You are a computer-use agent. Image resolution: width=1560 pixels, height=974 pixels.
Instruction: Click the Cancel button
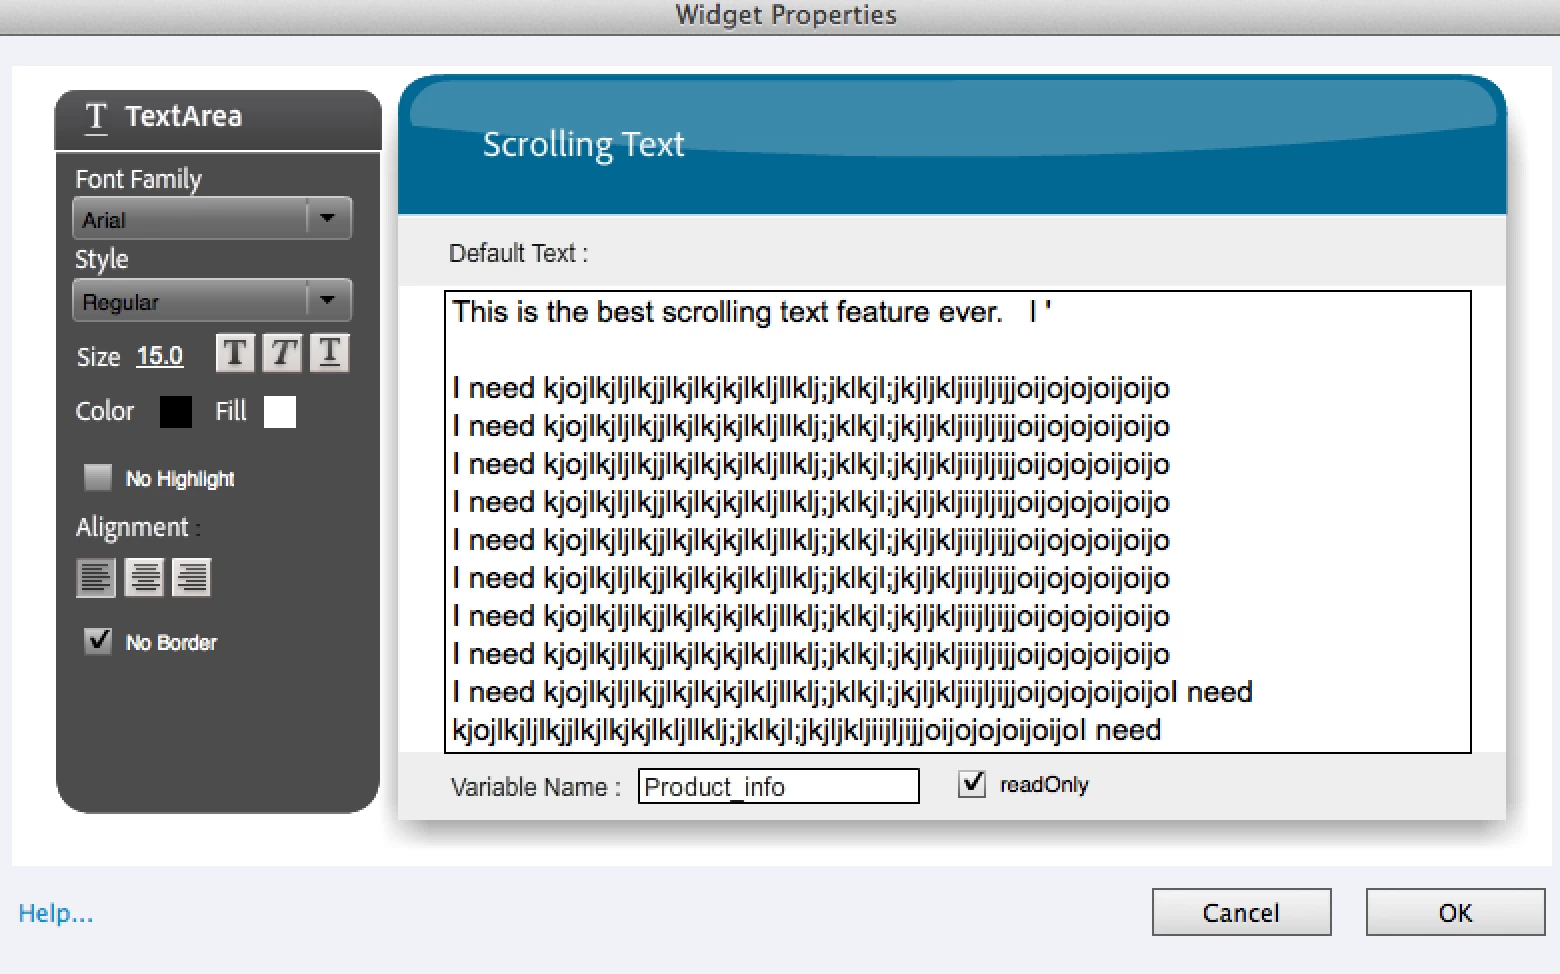1241,912
